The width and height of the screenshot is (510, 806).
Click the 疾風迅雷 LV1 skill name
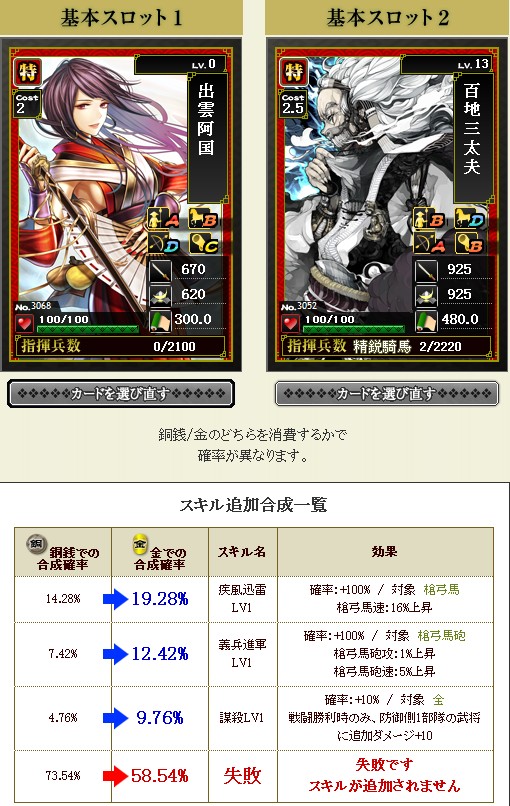[x=242, y=599]
